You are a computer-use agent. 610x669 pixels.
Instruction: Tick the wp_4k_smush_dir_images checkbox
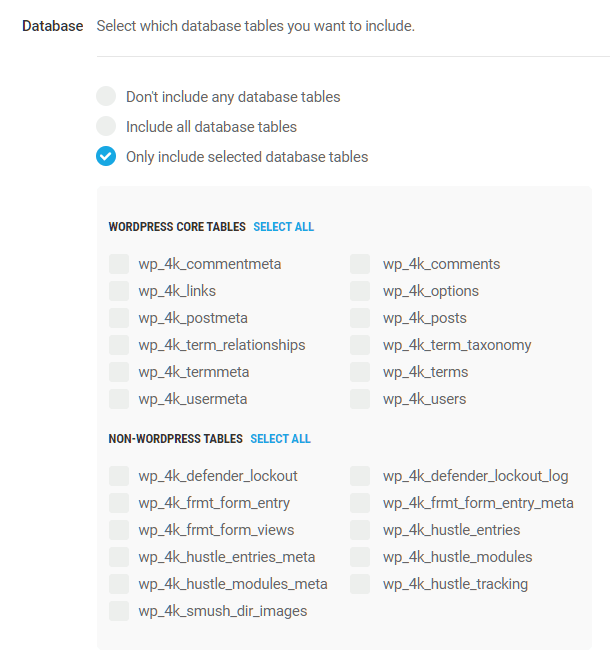coord(119,611)
